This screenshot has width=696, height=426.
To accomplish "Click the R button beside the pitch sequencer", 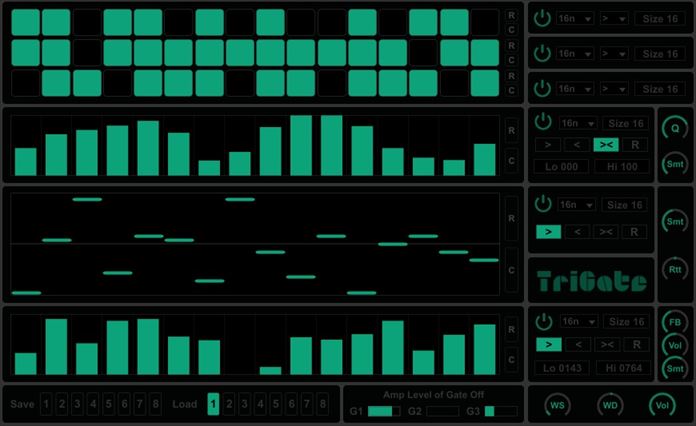I will (511, 217).
